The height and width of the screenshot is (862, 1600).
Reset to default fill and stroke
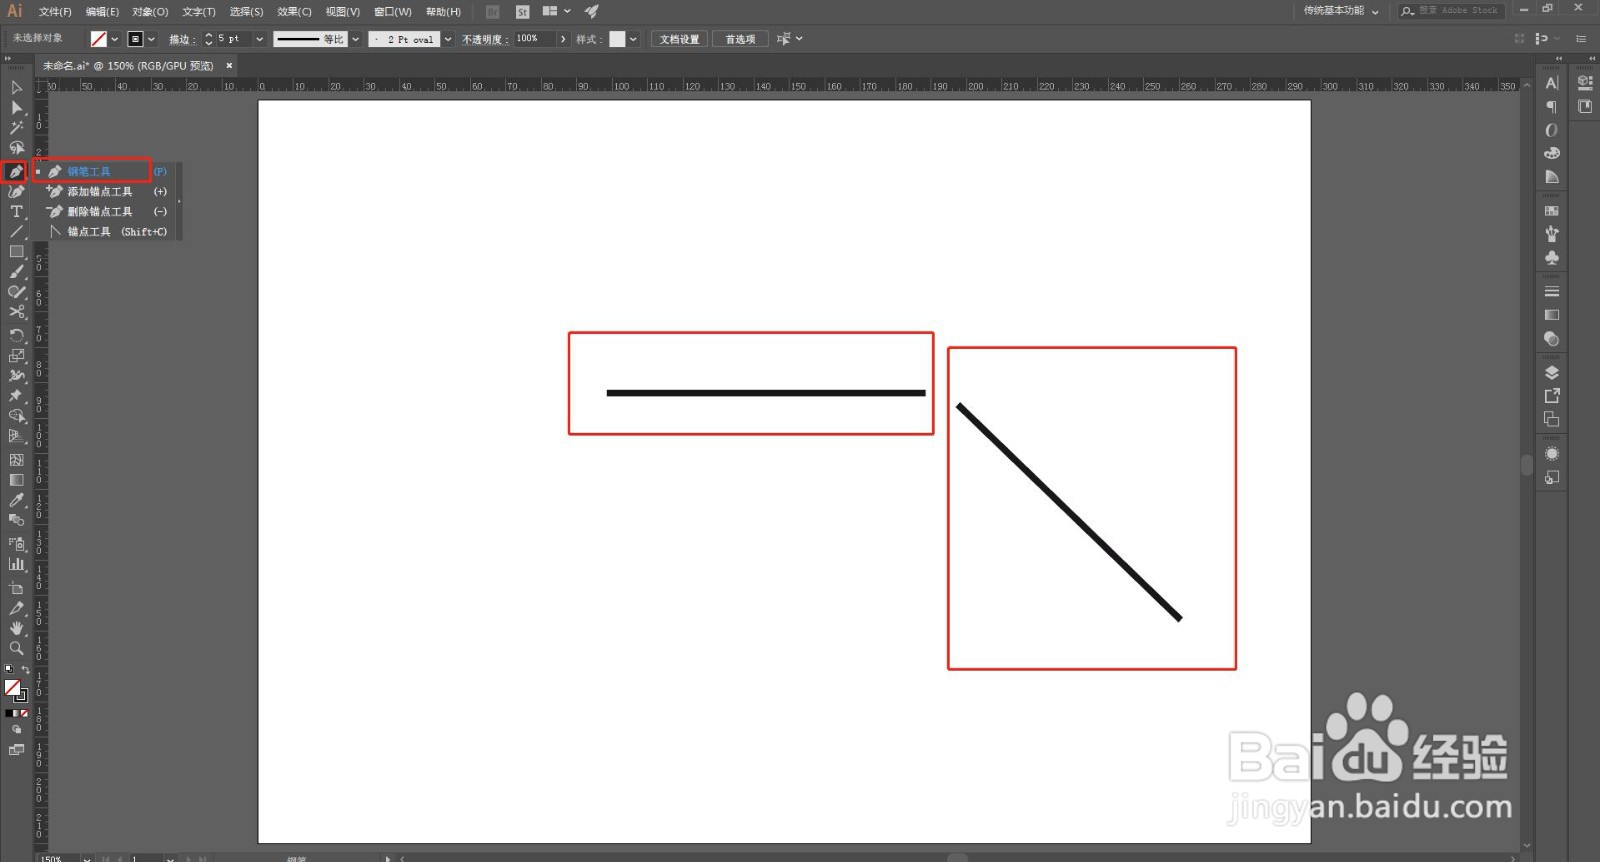point(9,669)
